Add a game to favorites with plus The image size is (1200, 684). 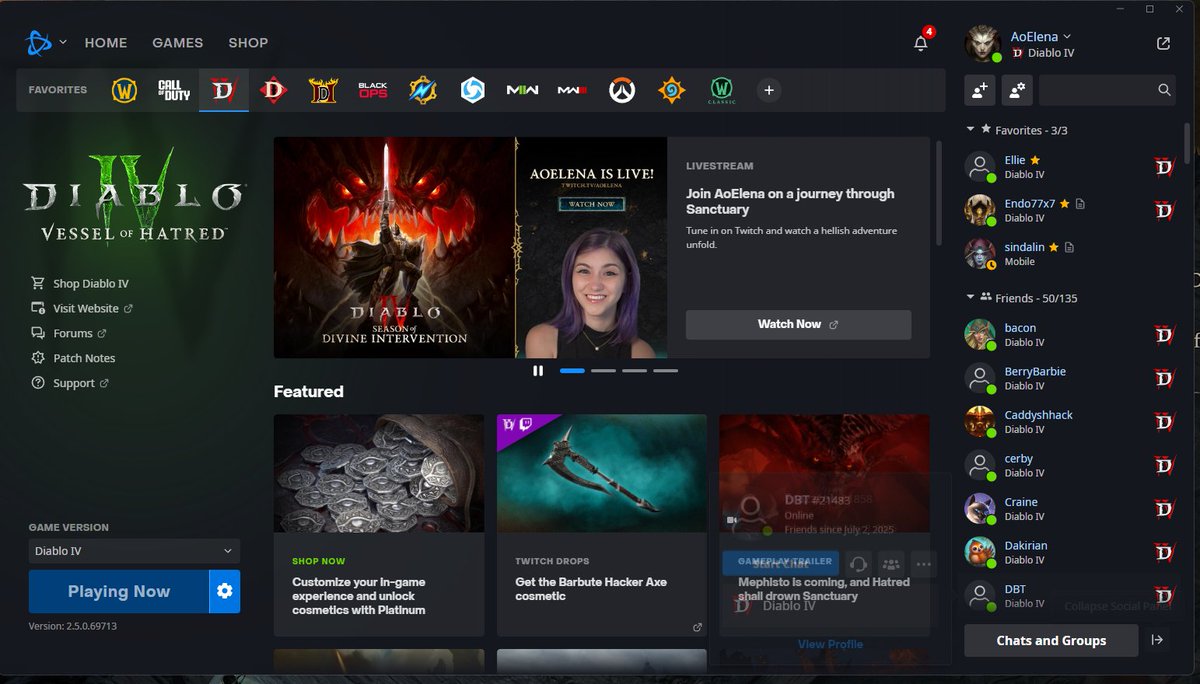point(769,90)
